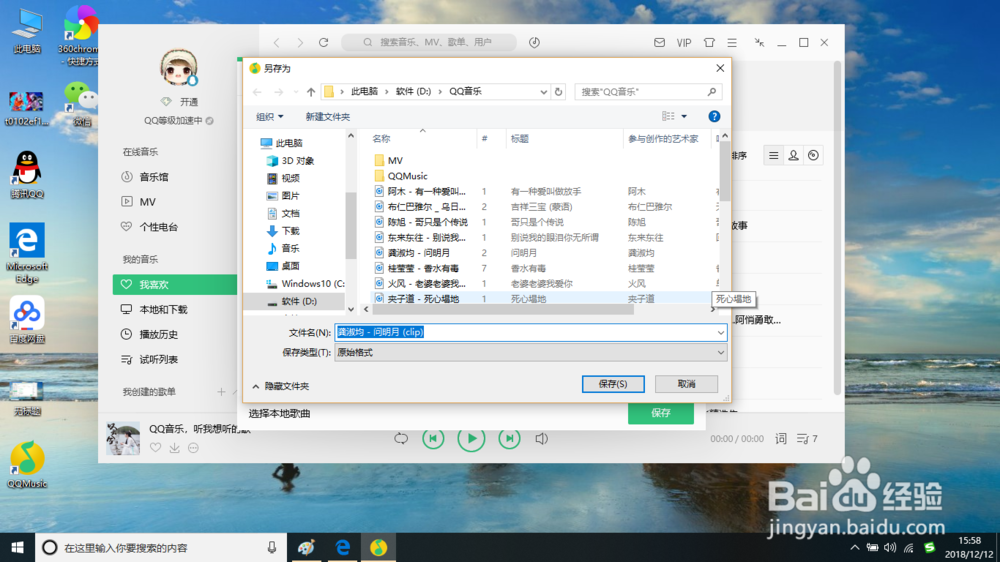The height and width of the screenshot is (562, 1000).
Task: Expand the path chevron after 软件 (D:)
Action: point(440,92)
